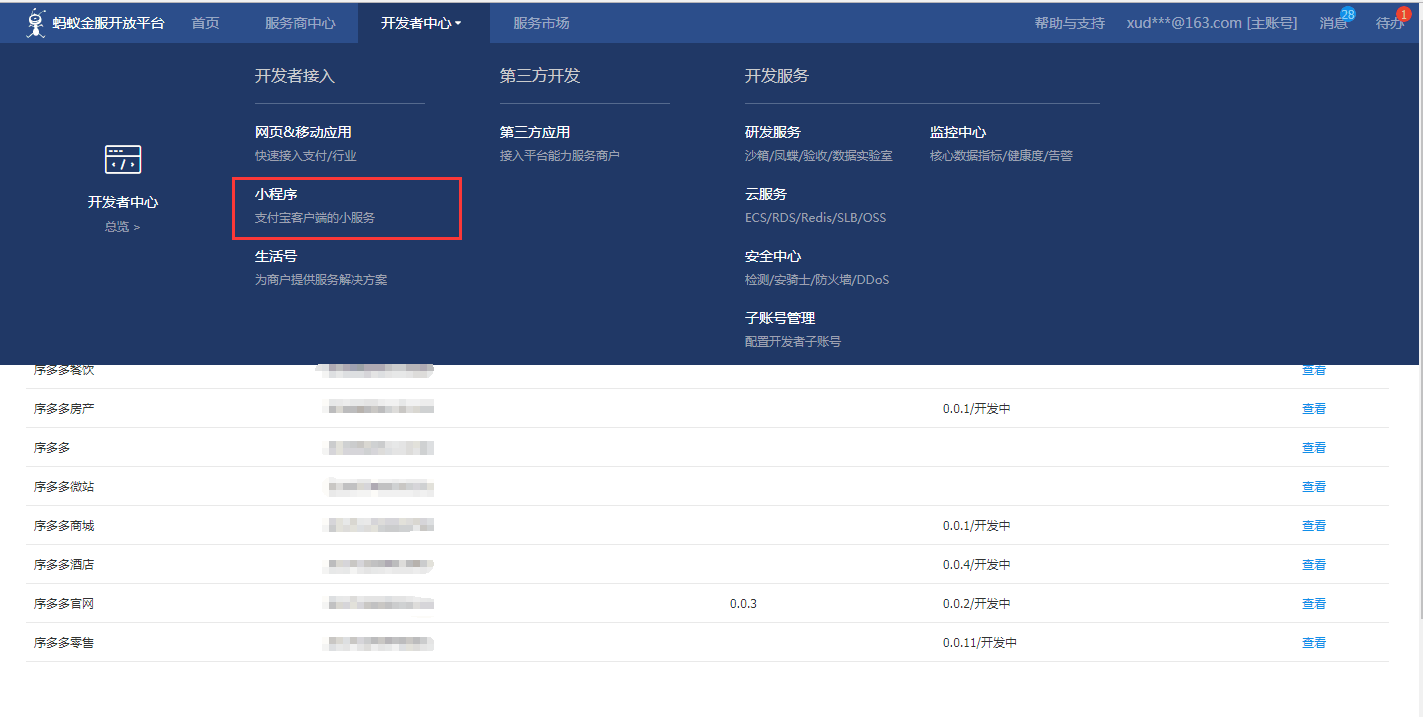The image size is (1423, 717).
Task: Click the 0.0.2/开发中 status text
Action: [977, 604]
